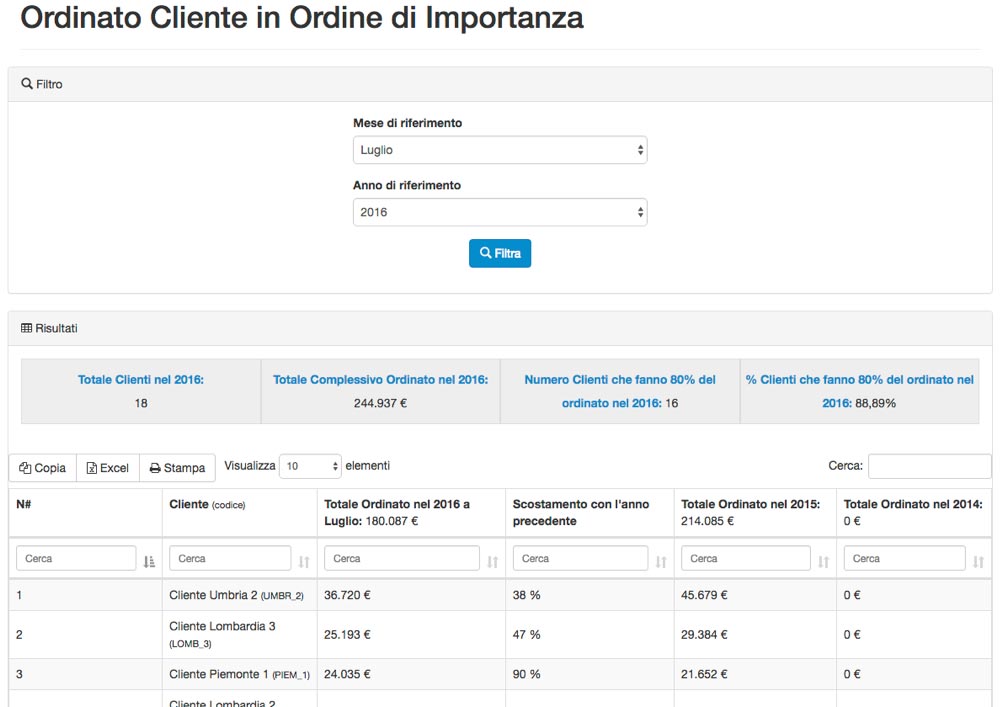1003x707 pixels.
Task: Sort by Totale Ordinato 2015 column icon
Action: click(x=823, y=562)
